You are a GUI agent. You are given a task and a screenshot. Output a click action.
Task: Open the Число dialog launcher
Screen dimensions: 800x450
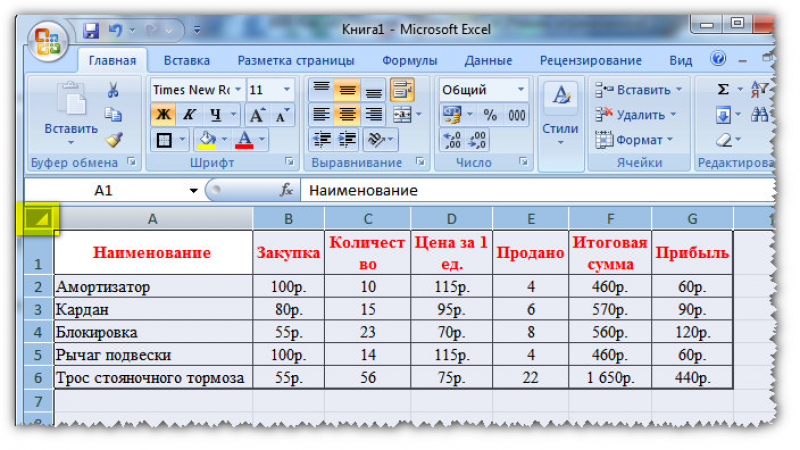tap(523, 162)
